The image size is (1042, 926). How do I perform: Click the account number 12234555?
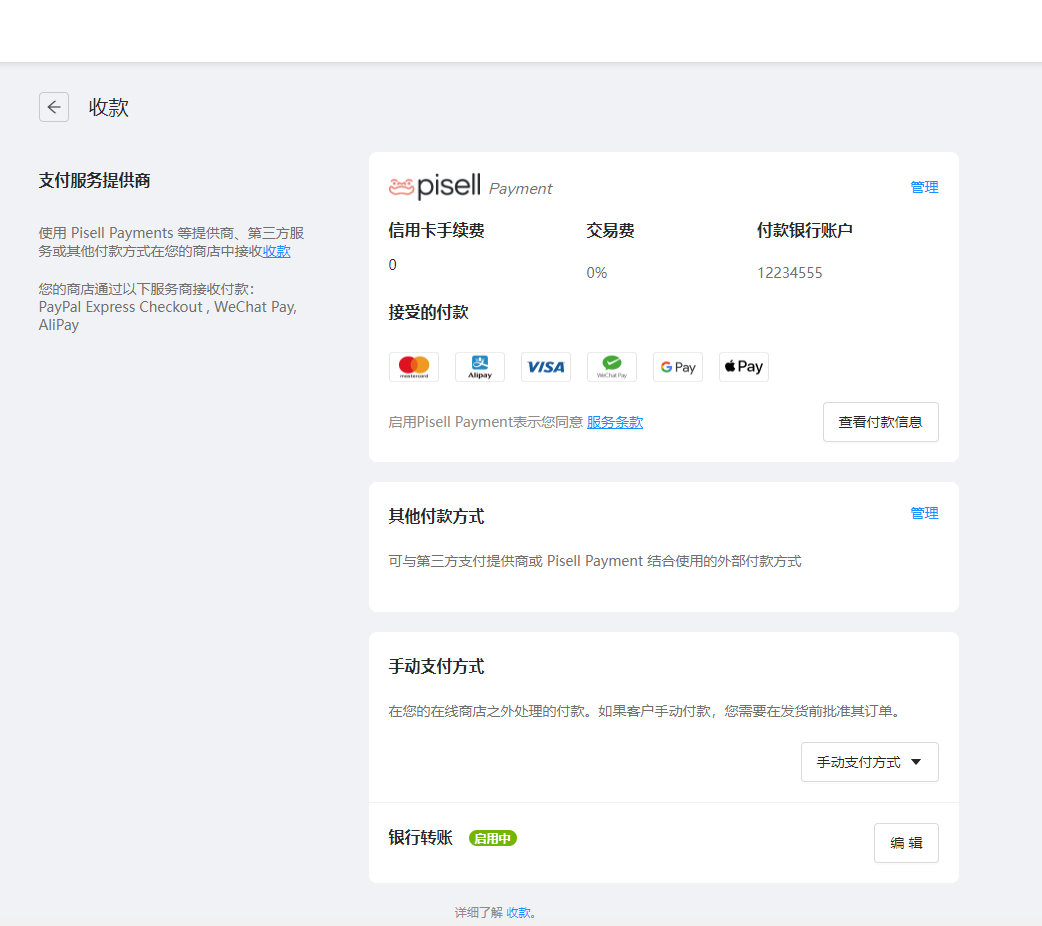[789, 273]
